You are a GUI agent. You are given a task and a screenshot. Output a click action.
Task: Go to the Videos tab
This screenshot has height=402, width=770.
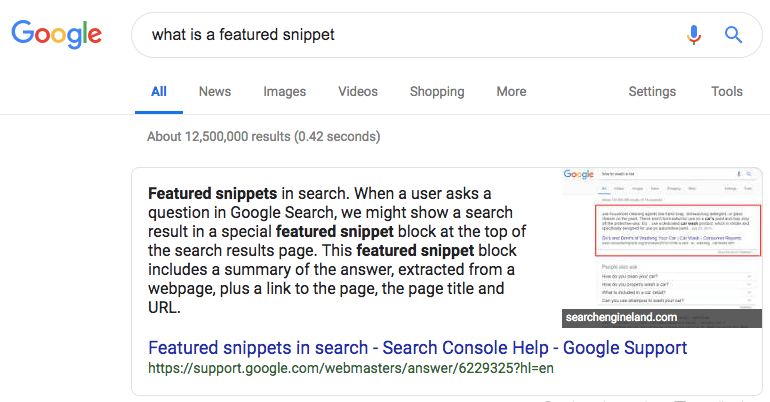[358, 91]
